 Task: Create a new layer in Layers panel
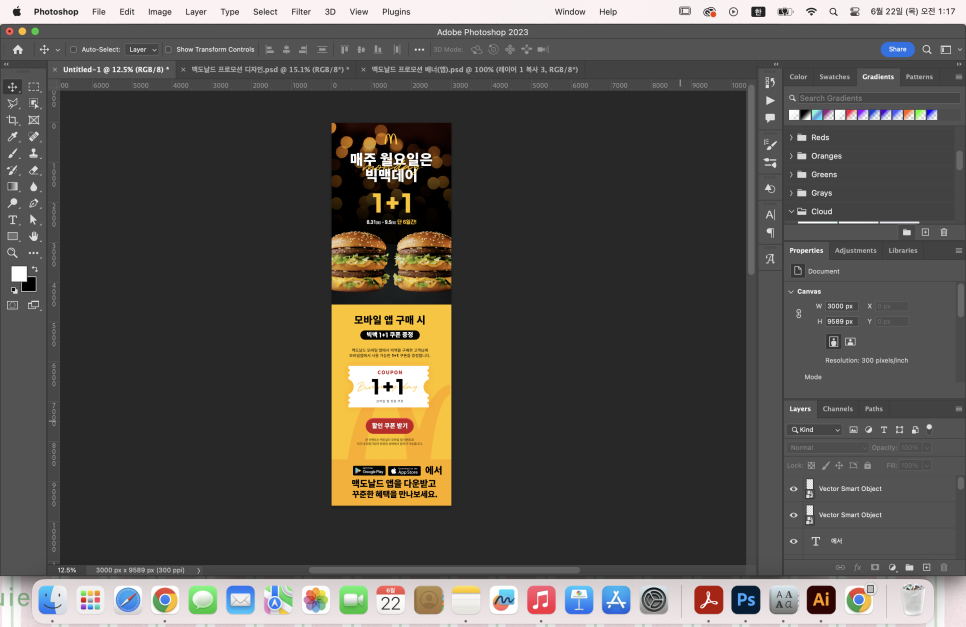(x=926, y=567)
